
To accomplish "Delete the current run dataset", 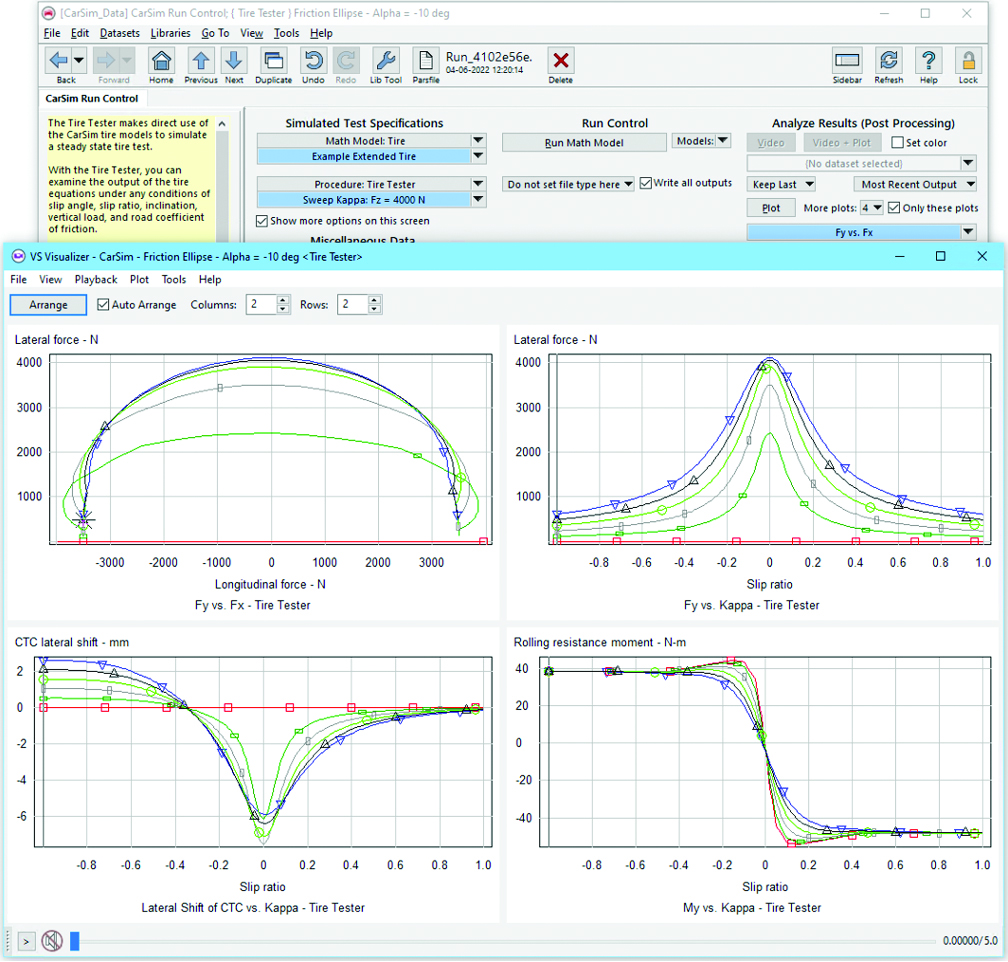I will [561, 61].
